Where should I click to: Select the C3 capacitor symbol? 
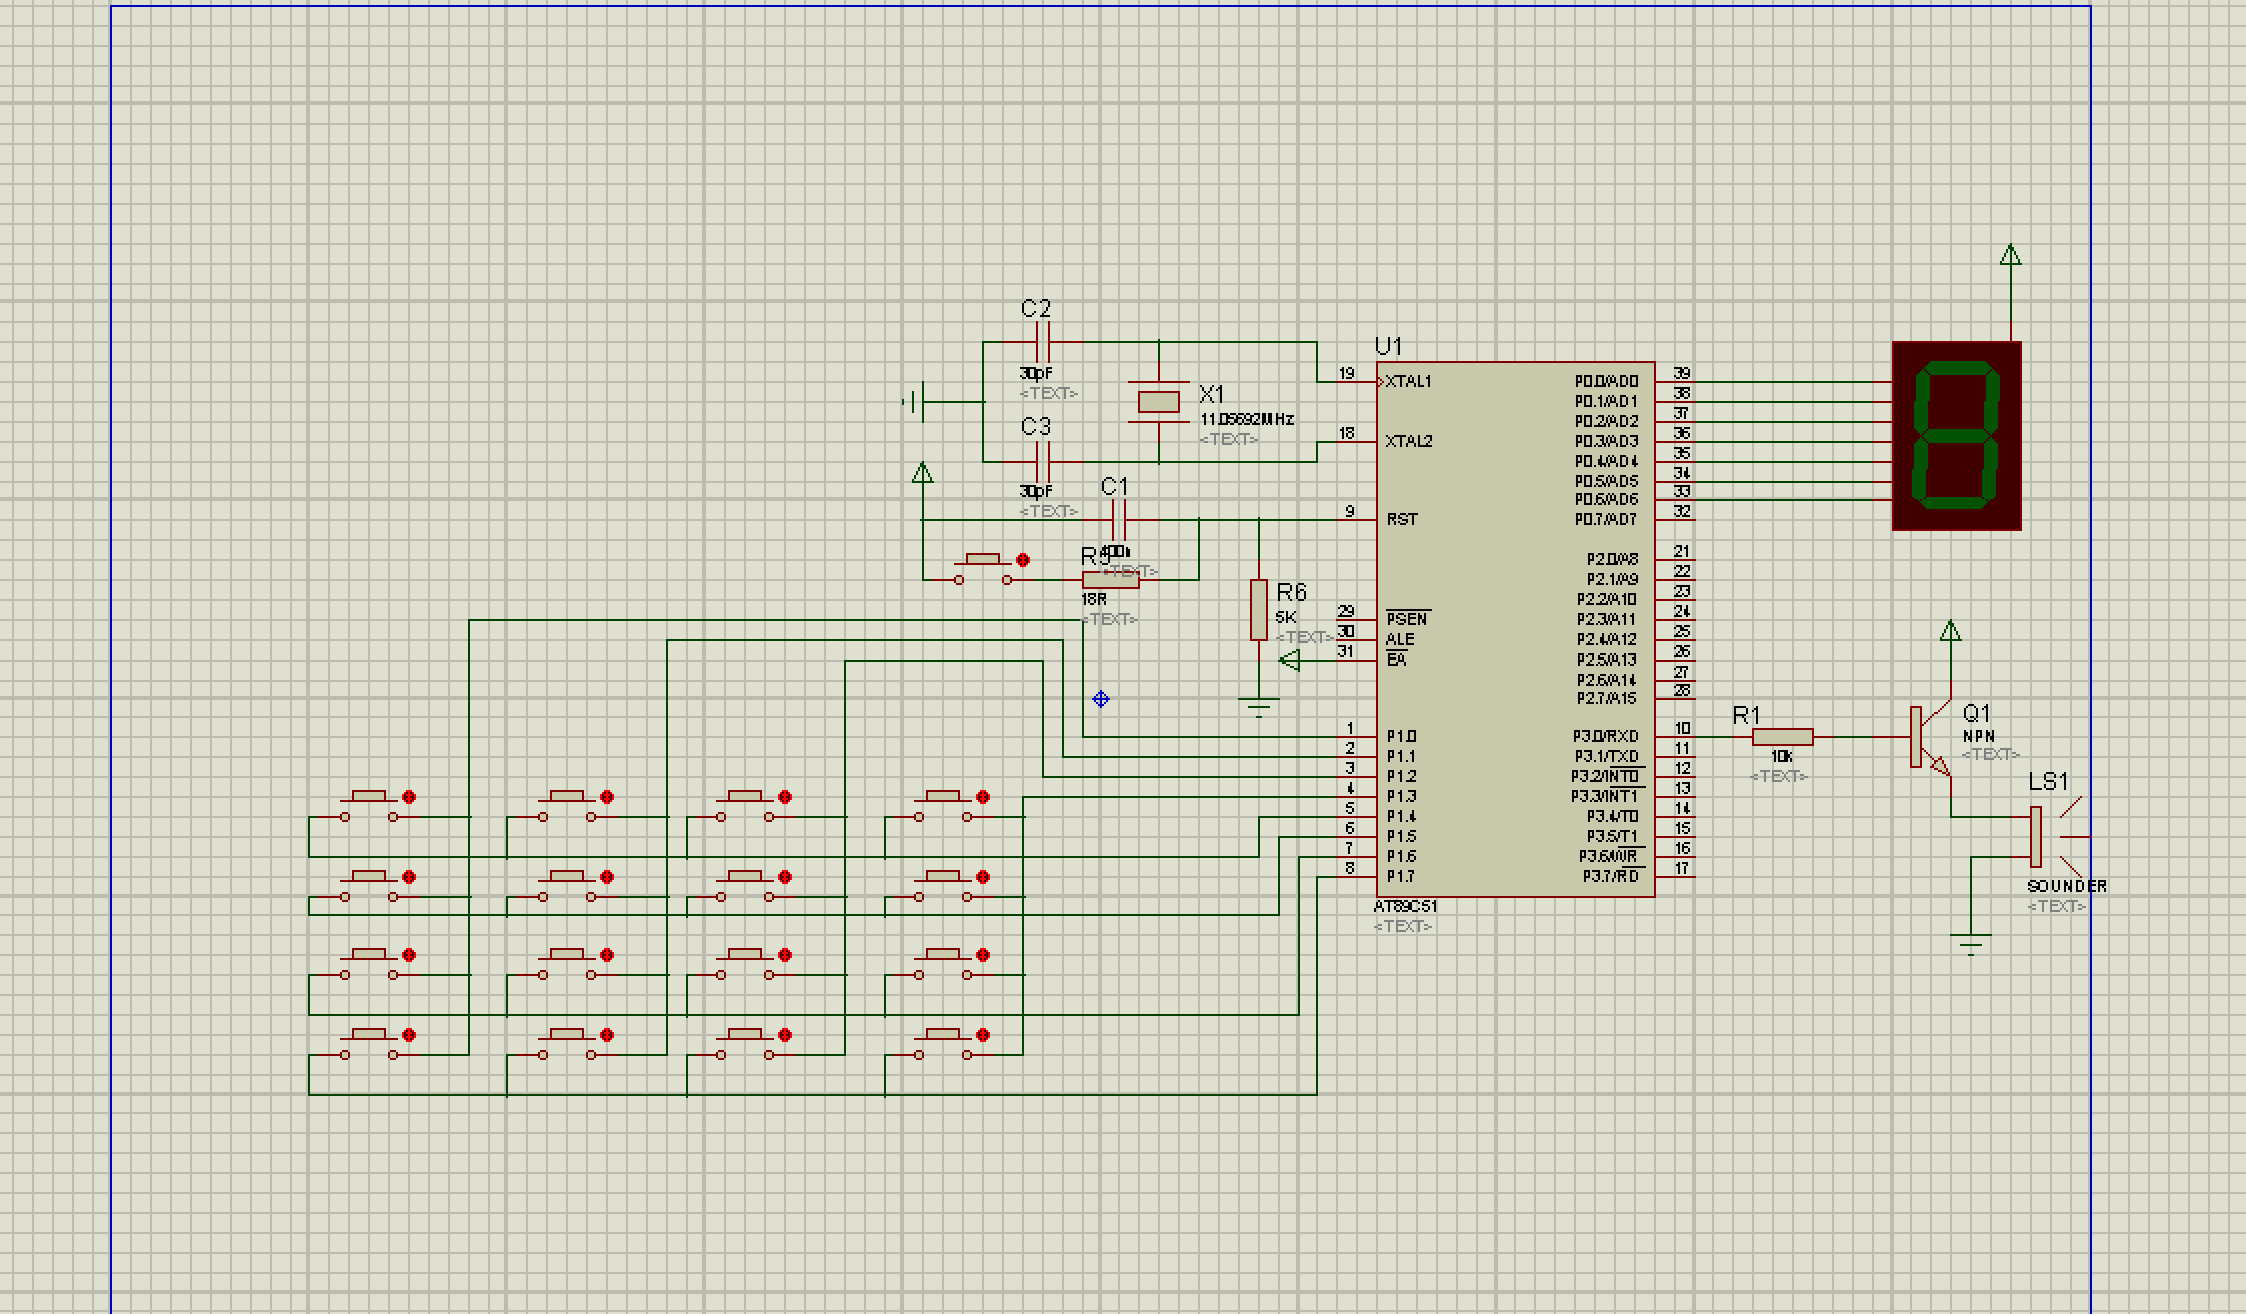point(1042,461)
